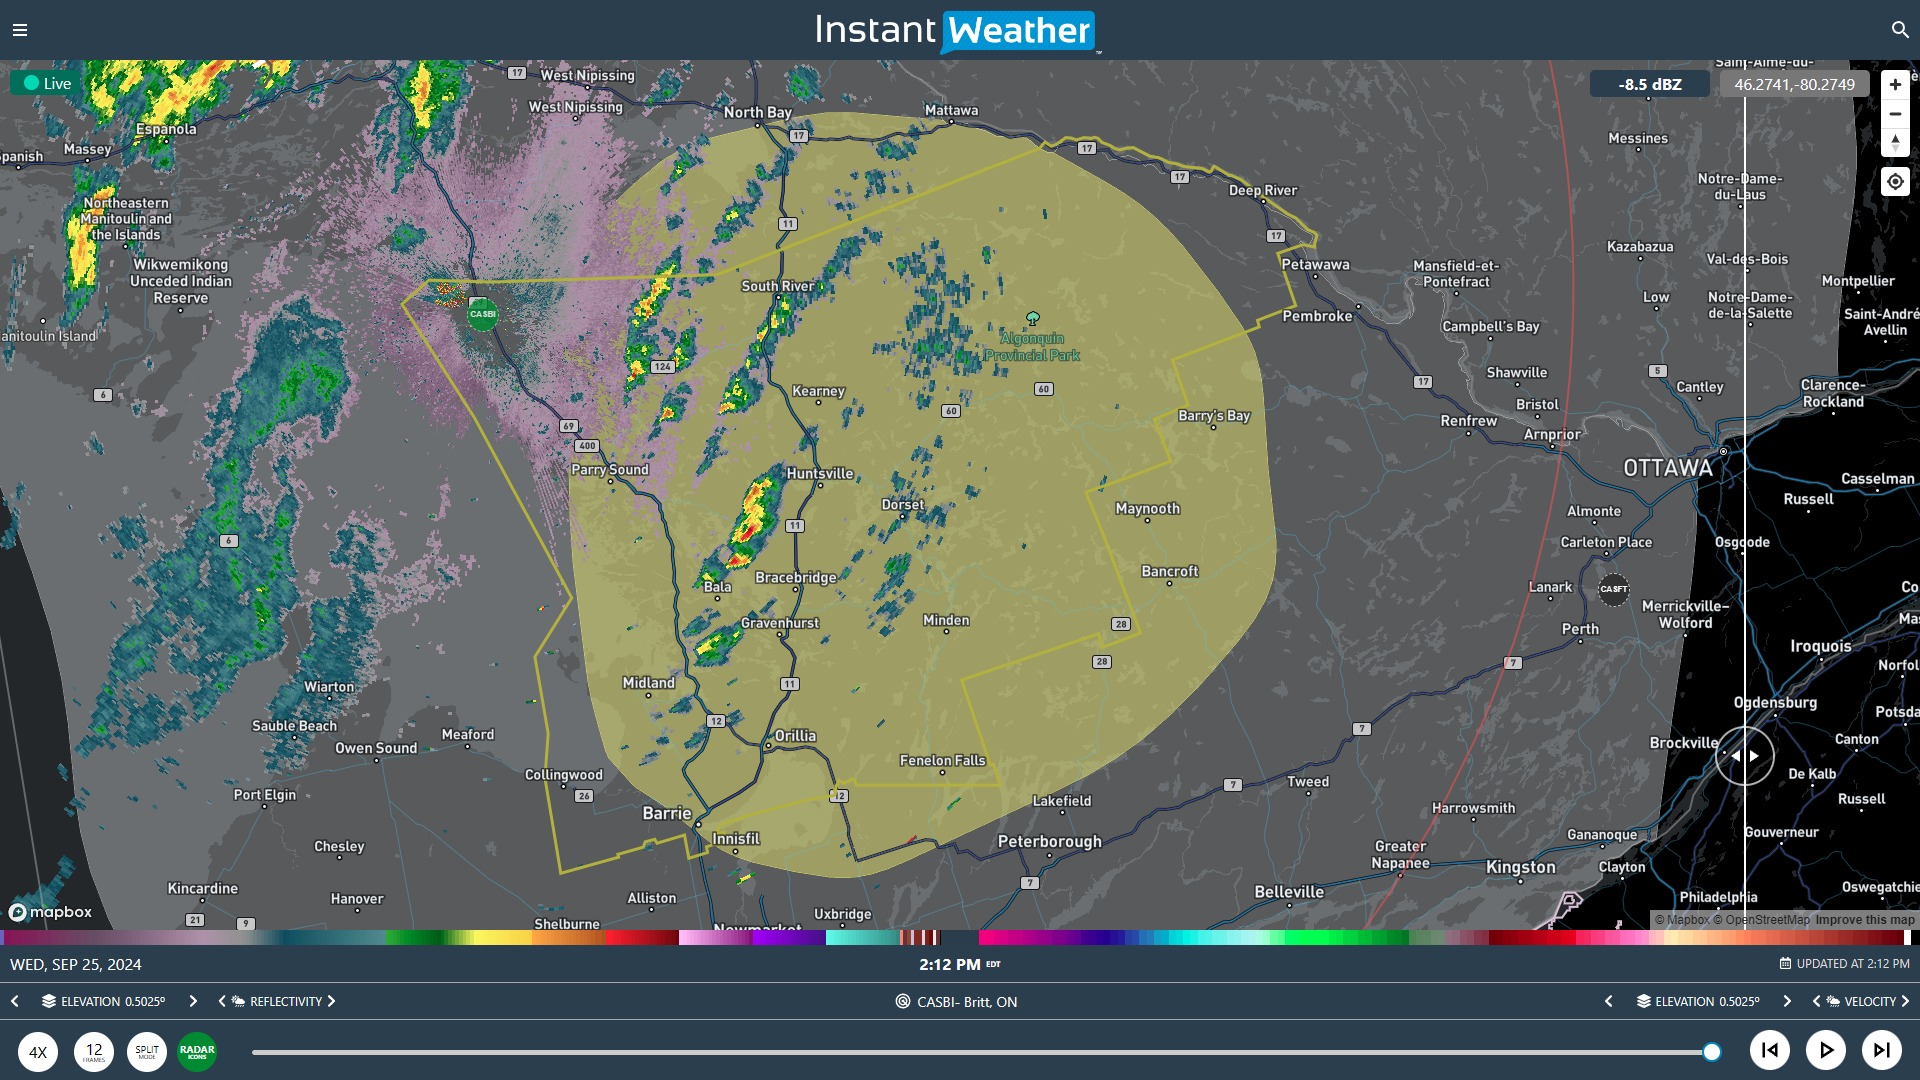This screenshot has height=1080, width=1920.
Task: Click the North Bay city label
Action: tap(758, 112)
